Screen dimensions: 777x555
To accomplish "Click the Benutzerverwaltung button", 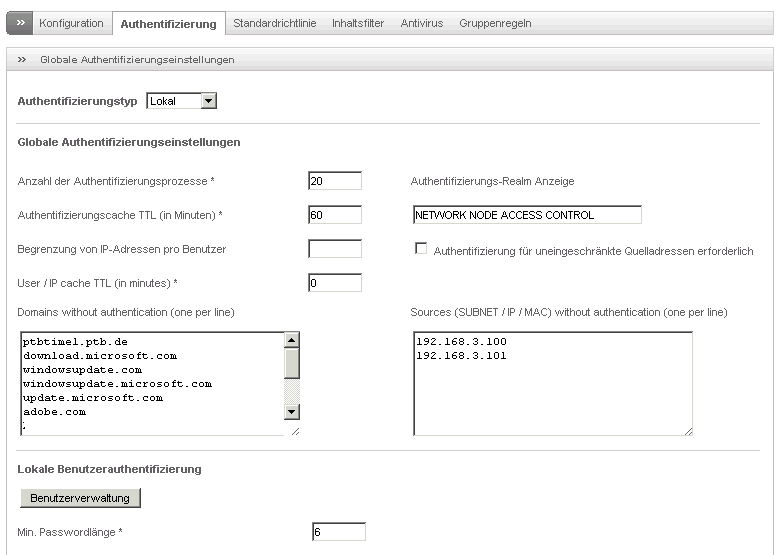I will point(80,498).
